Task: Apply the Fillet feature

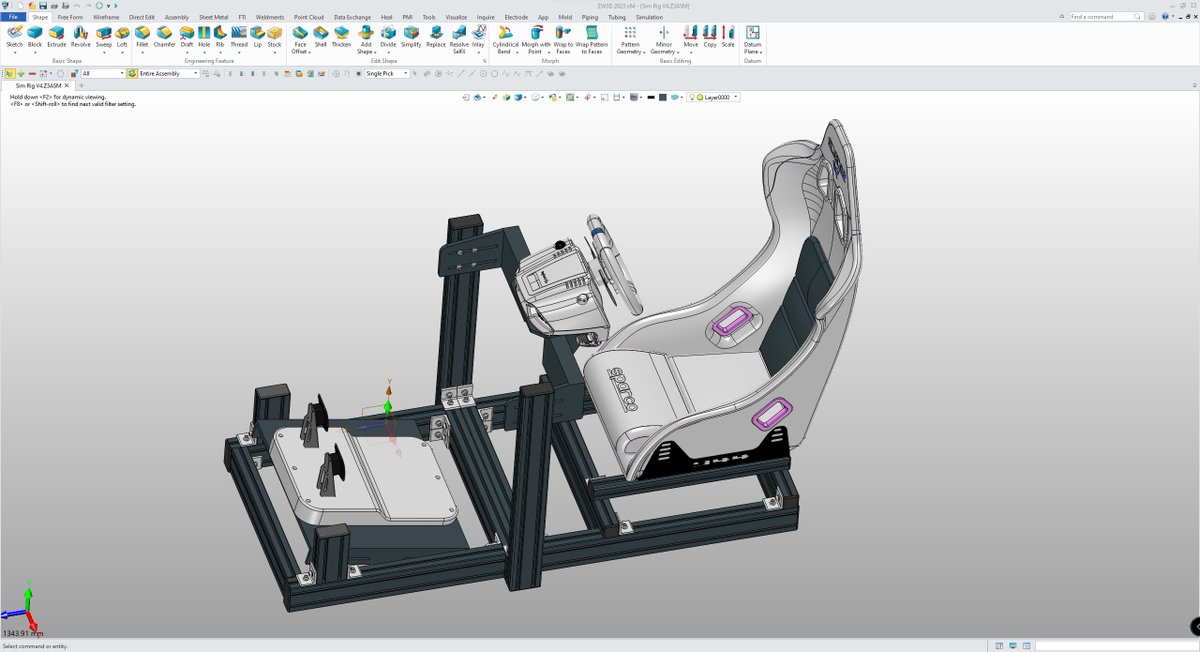Action: coord(142,38)
